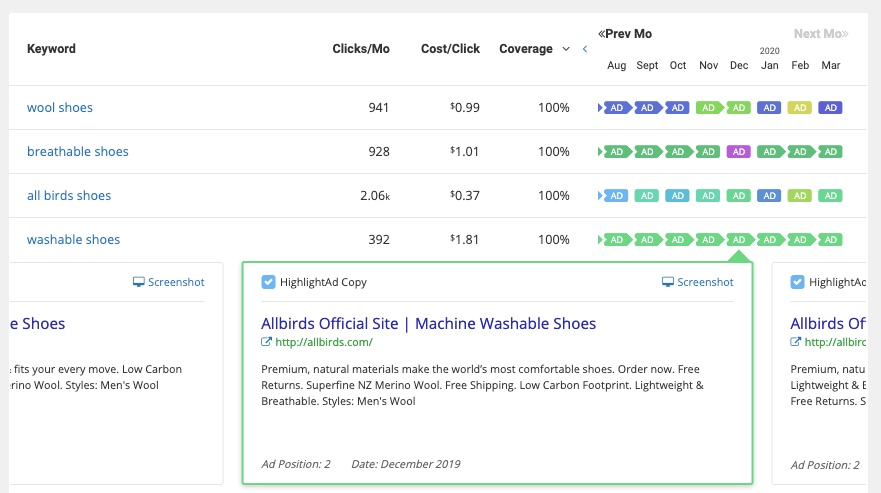
Task: Select the all birds shoes Aug AD badge
Action: pyautogui.click(x=616, y=195)
